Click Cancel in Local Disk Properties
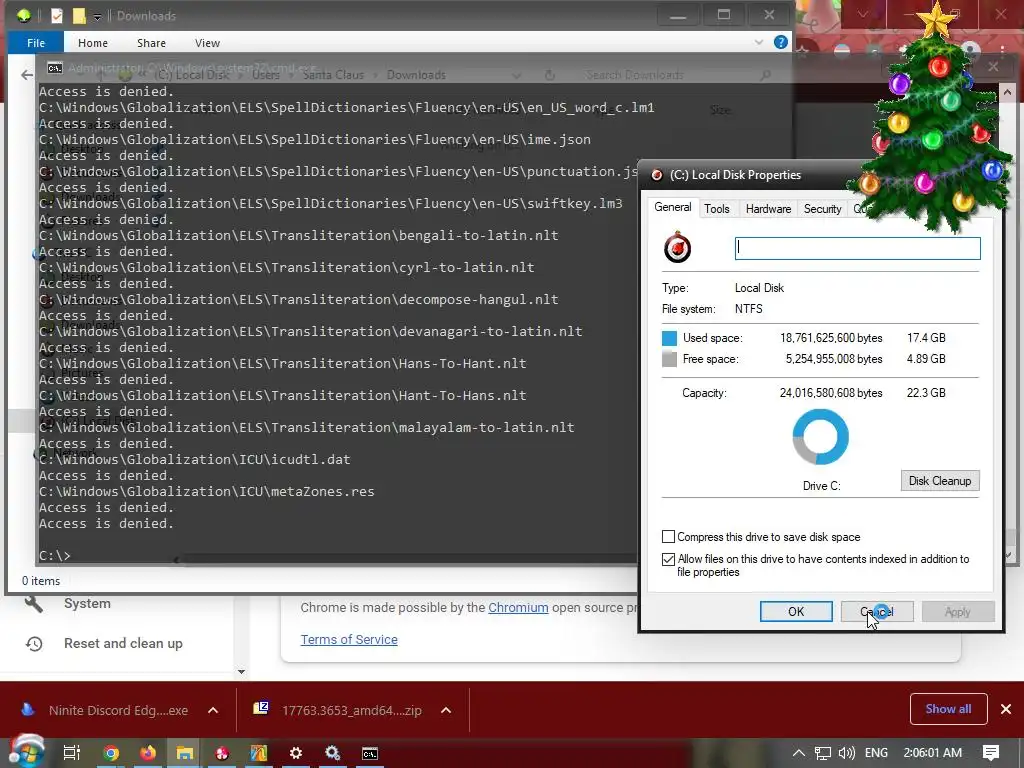 877,612
